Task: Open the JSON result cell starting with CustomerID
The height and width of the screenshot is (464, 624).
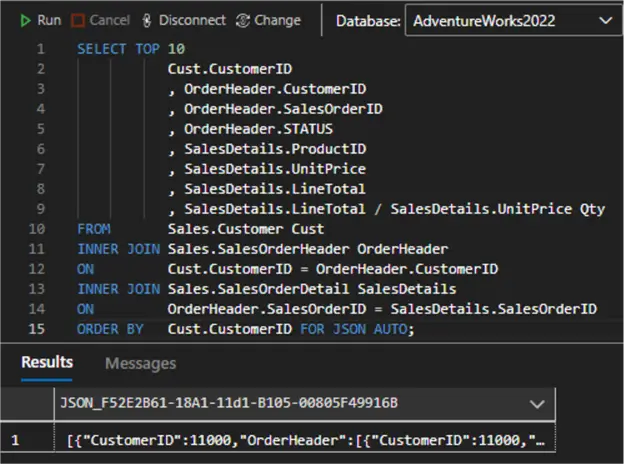Action: tap(305, 440)
